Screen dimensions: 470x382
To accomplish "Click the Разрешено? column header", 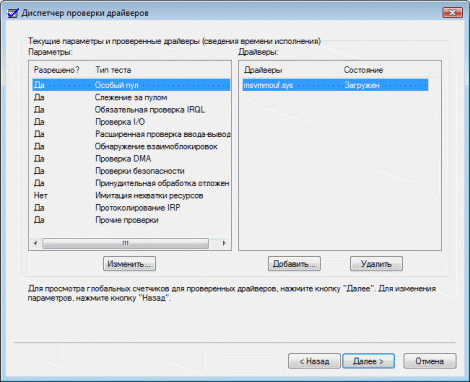I will tap(57, 70).
